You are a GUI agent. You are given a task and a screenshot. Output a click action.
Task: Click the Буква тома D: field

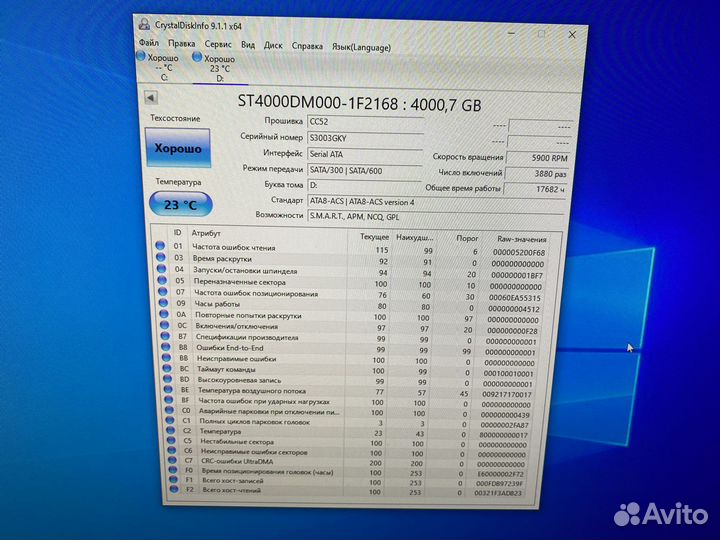pyautogui.click(x=365, y=186)
